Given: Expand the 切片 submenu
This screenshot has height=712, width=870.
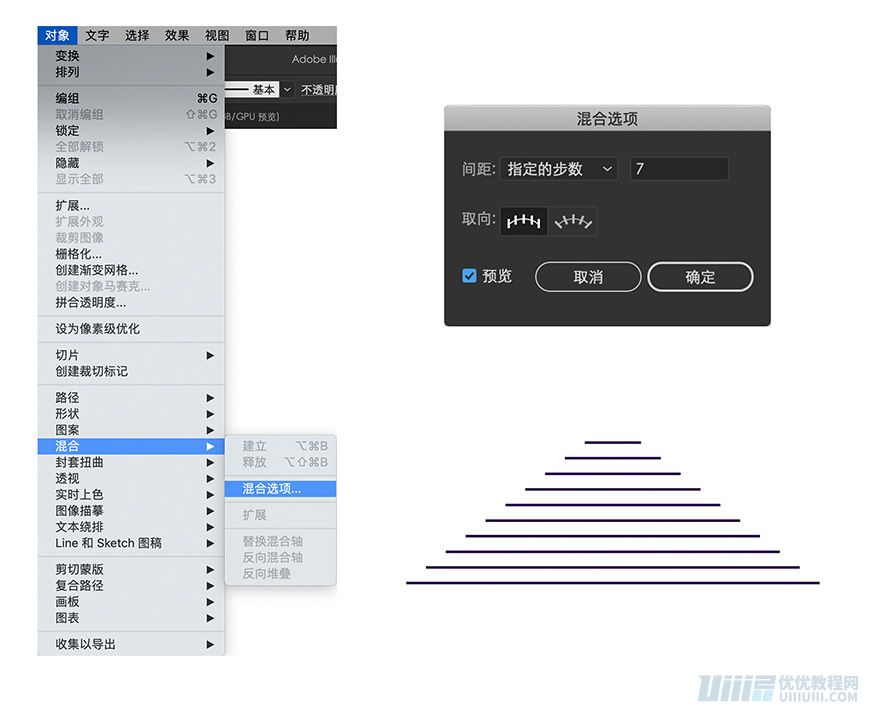Looking at the screenshot, I should click(131, 355).
